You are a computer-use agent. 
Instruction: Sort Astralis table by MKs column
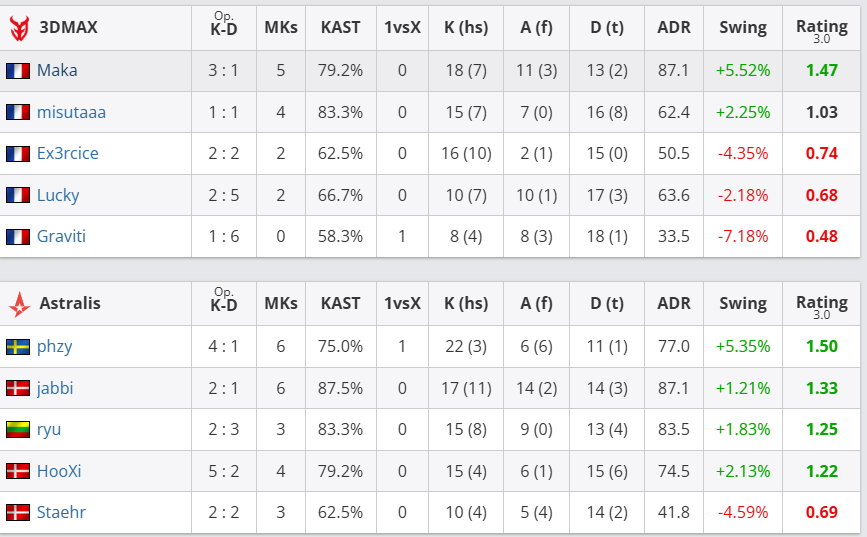click(281, 304)
